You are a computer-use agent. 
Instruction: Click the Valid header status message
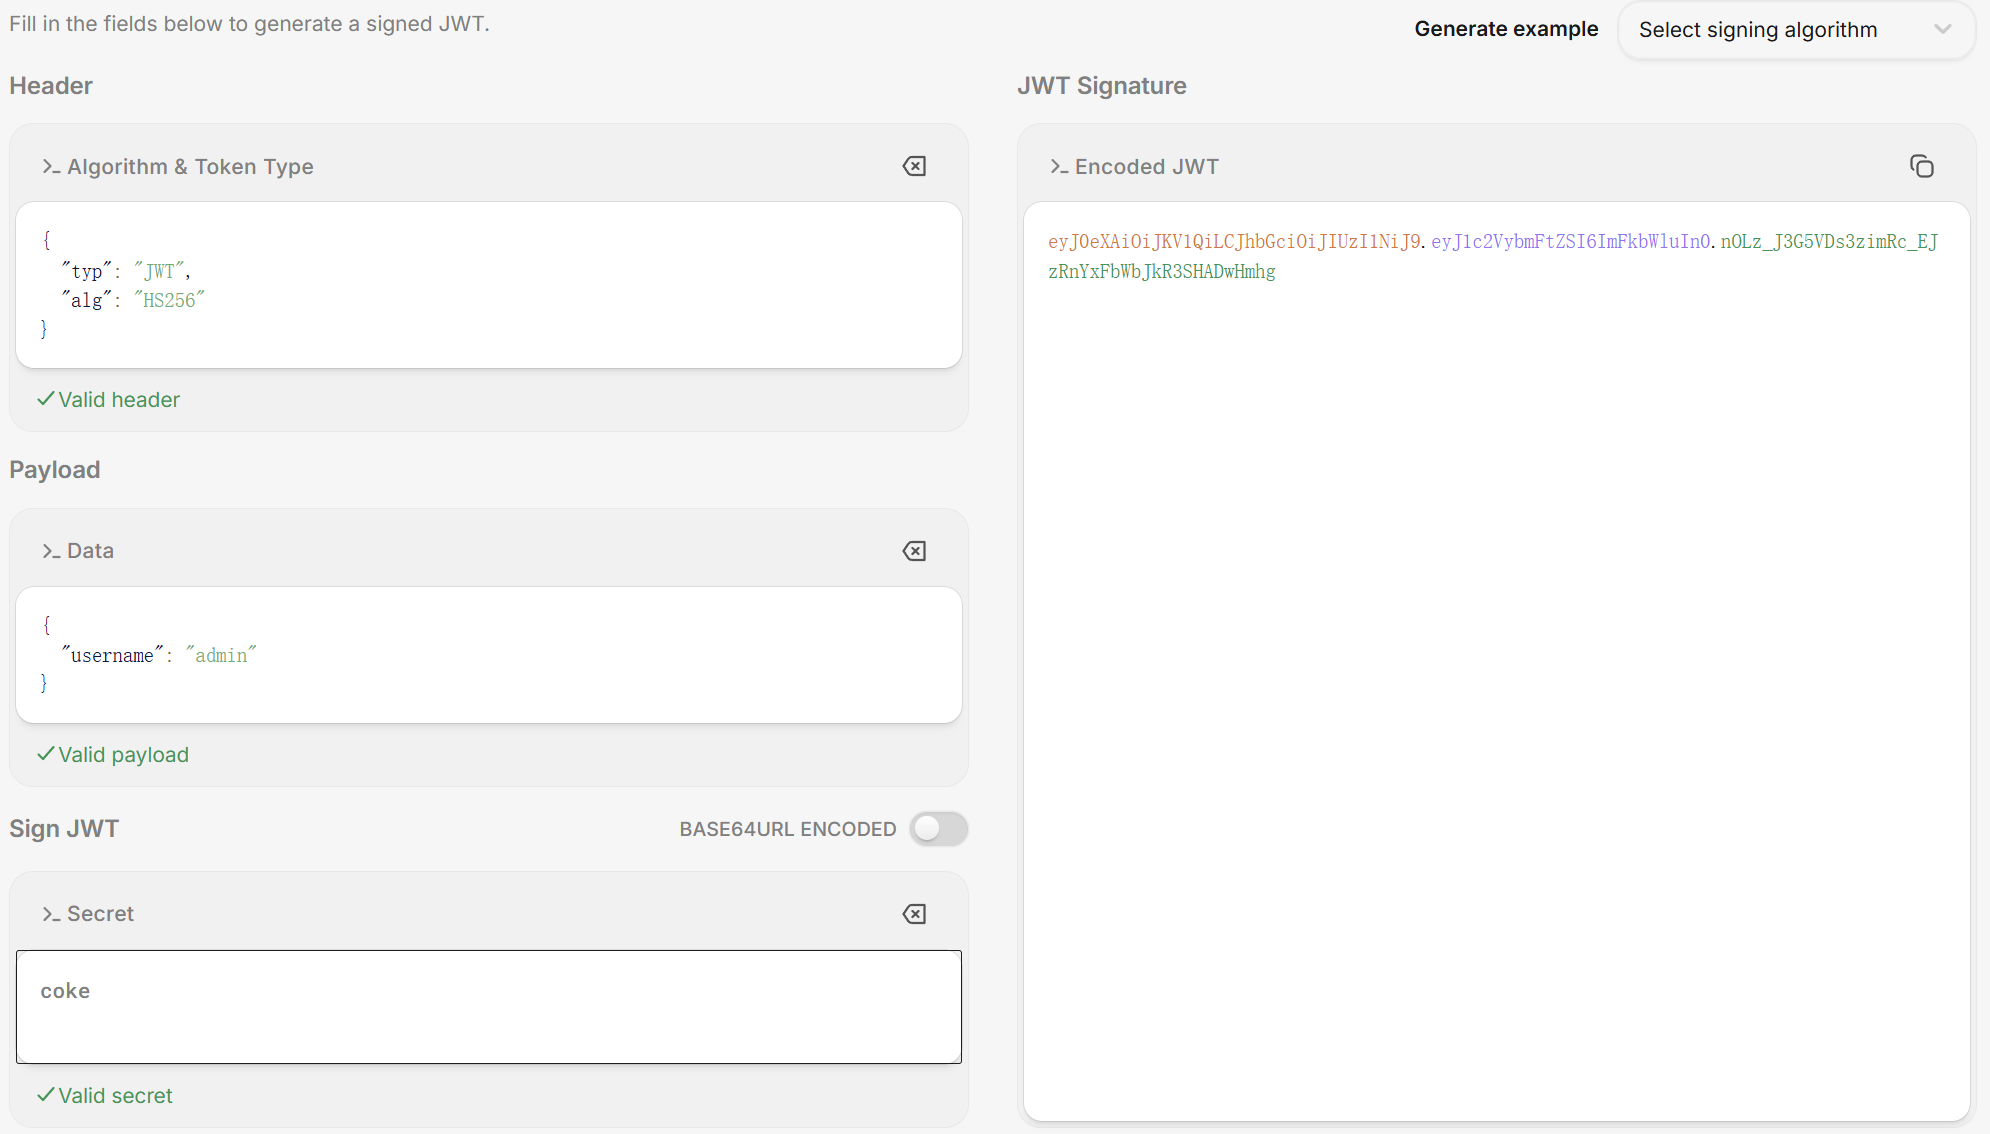[x=118, y=400]
